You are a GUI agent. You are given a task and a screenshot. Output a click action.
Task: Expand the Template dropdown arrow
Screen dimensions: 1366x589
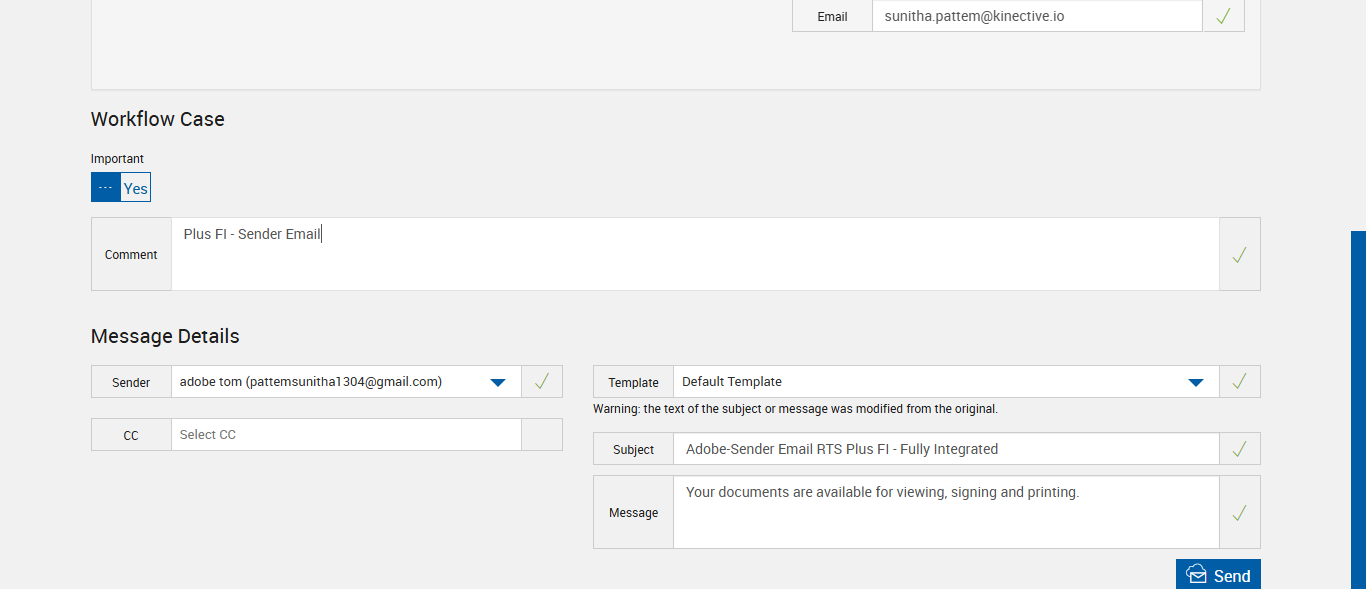(x=1195, y=382)
